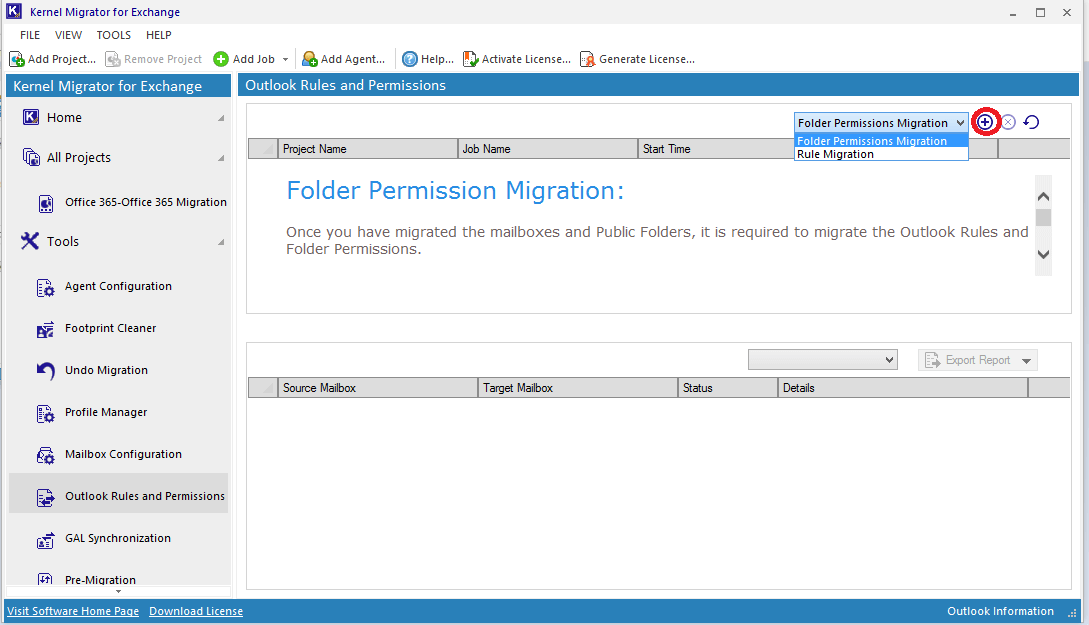The width and height of the screenshot is (1089, 625).
Task: Sort by Start Time column header
Action: 715,149
